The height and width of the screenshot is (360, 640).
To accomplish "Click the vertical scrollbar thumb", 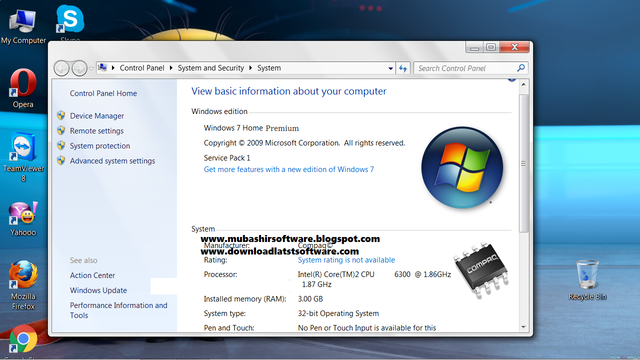I will click(524, 163).
